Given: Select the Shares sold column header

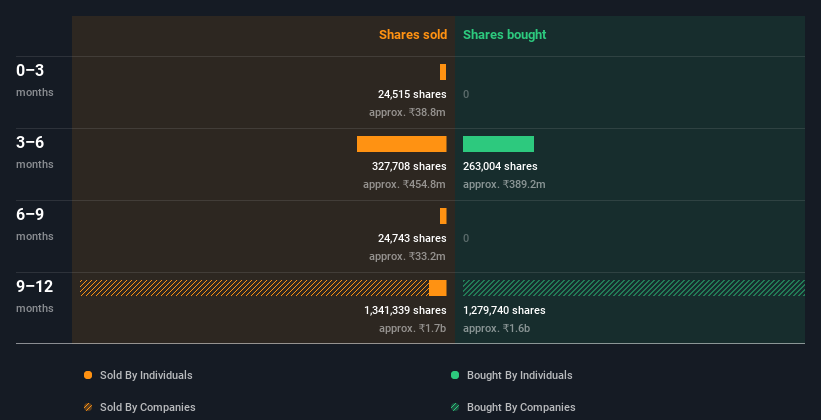Looking at the screenshot, I should coord(413,35).
